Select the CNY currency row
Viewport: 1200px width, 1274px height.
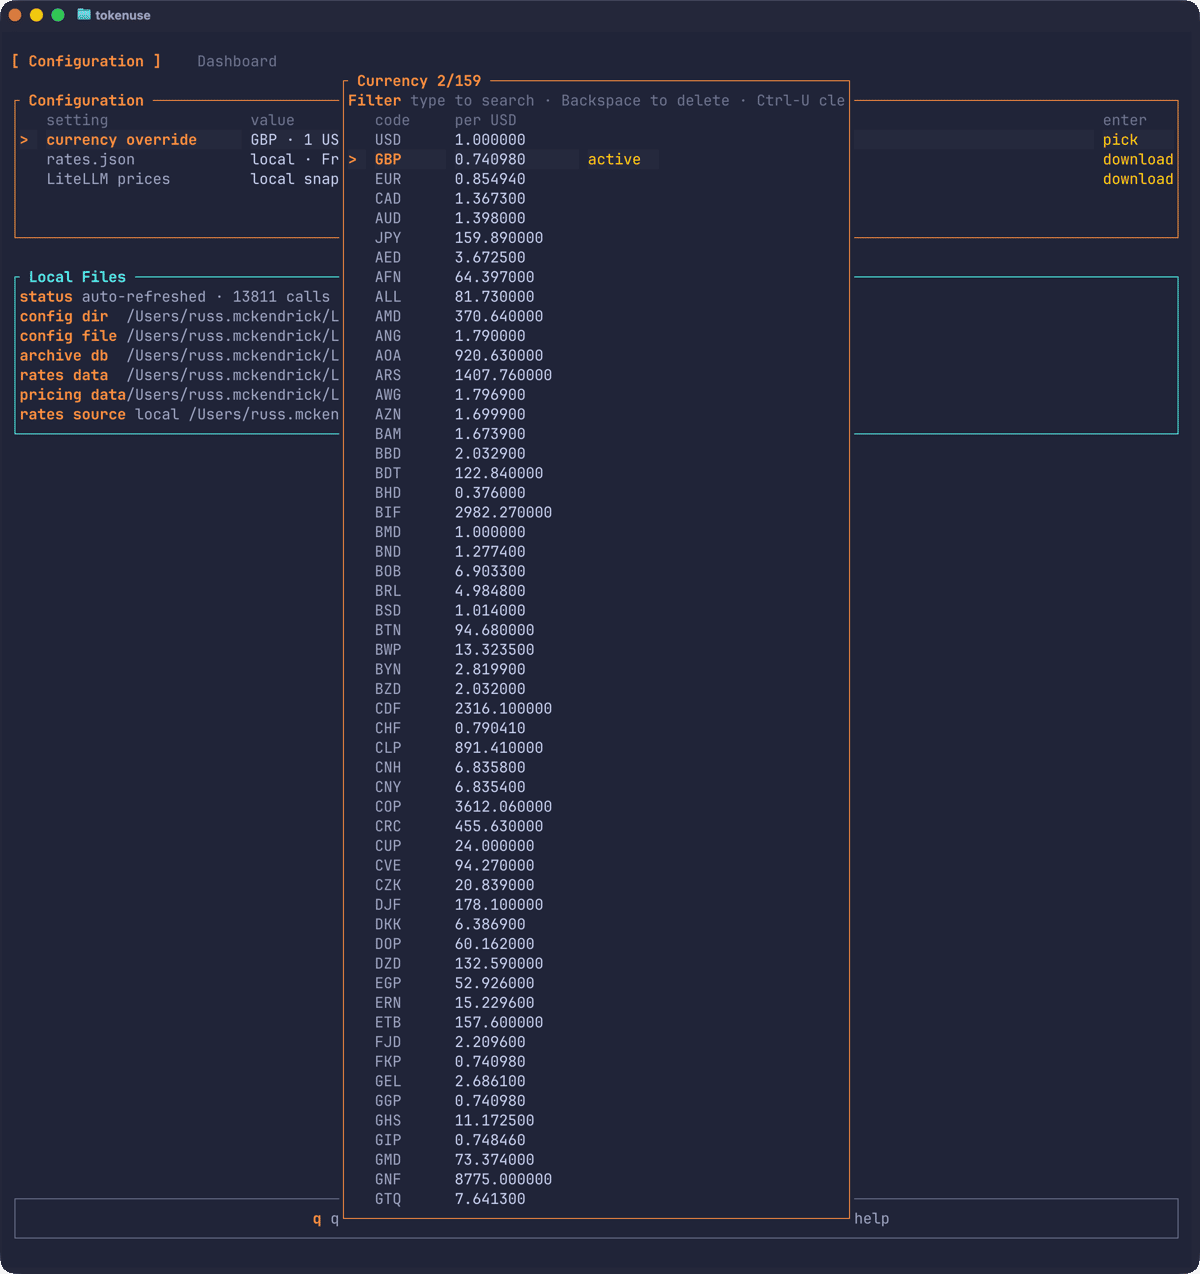[x=597, y=787]
